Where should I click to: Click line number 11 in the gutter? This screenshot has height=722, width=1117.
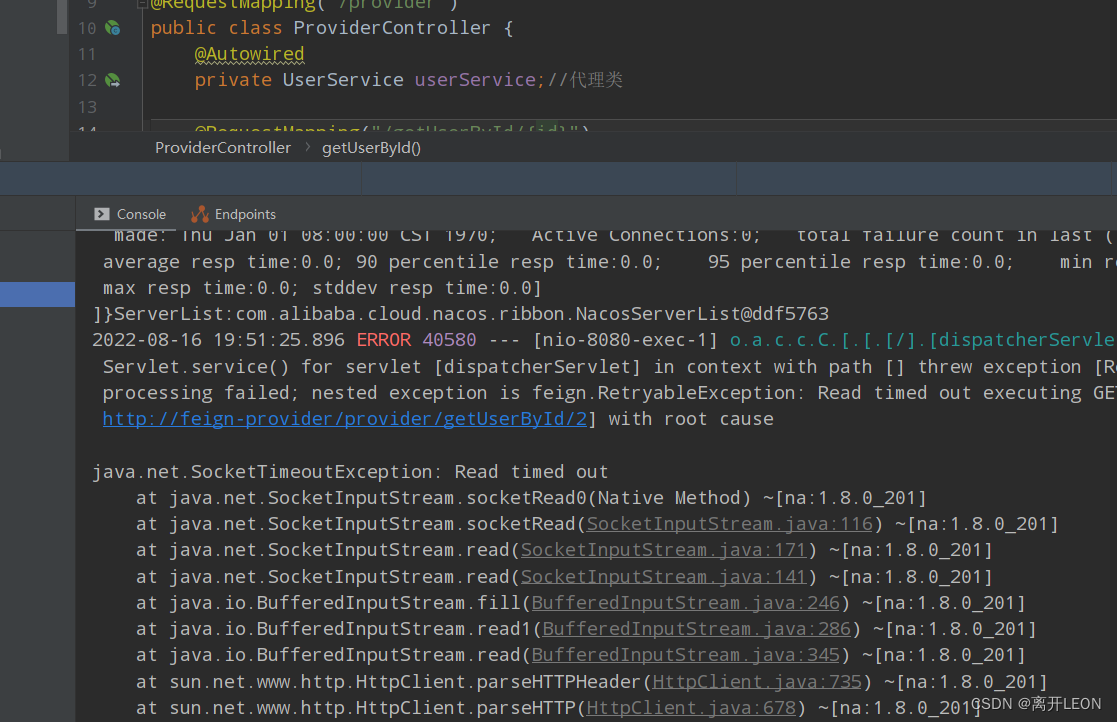tap(87, 54)
